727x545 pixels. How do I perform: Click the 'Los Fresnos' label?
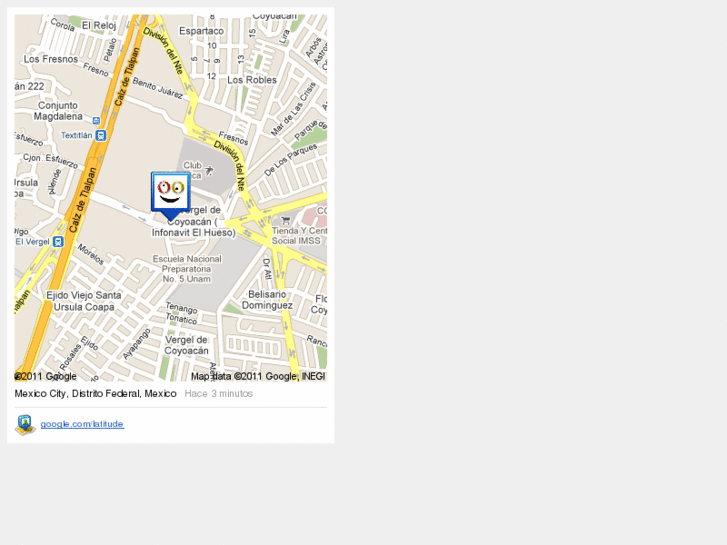[51, 59]
